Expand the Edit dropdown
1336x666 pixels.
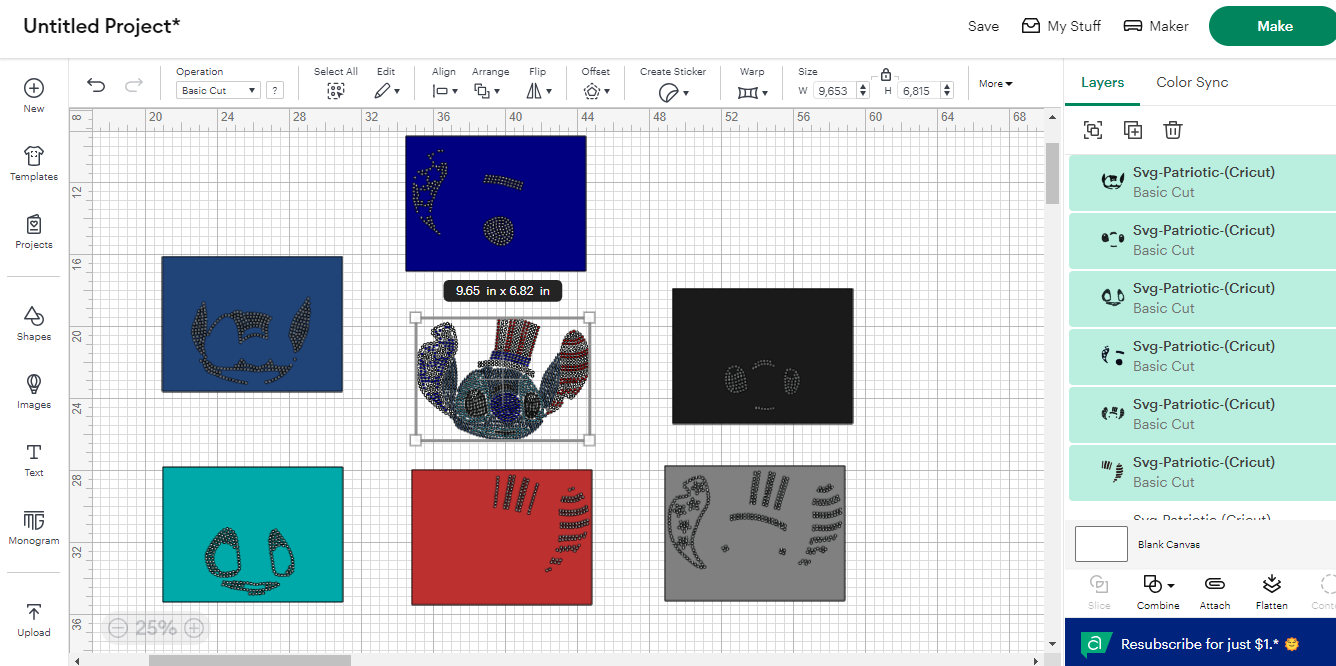[387, 91]
